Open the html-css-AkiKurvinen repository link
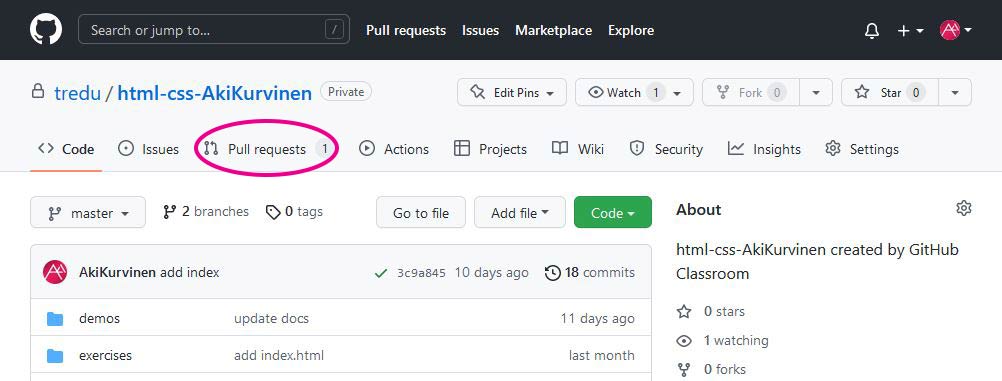The image size is (1002, 381). click(215, 93)
